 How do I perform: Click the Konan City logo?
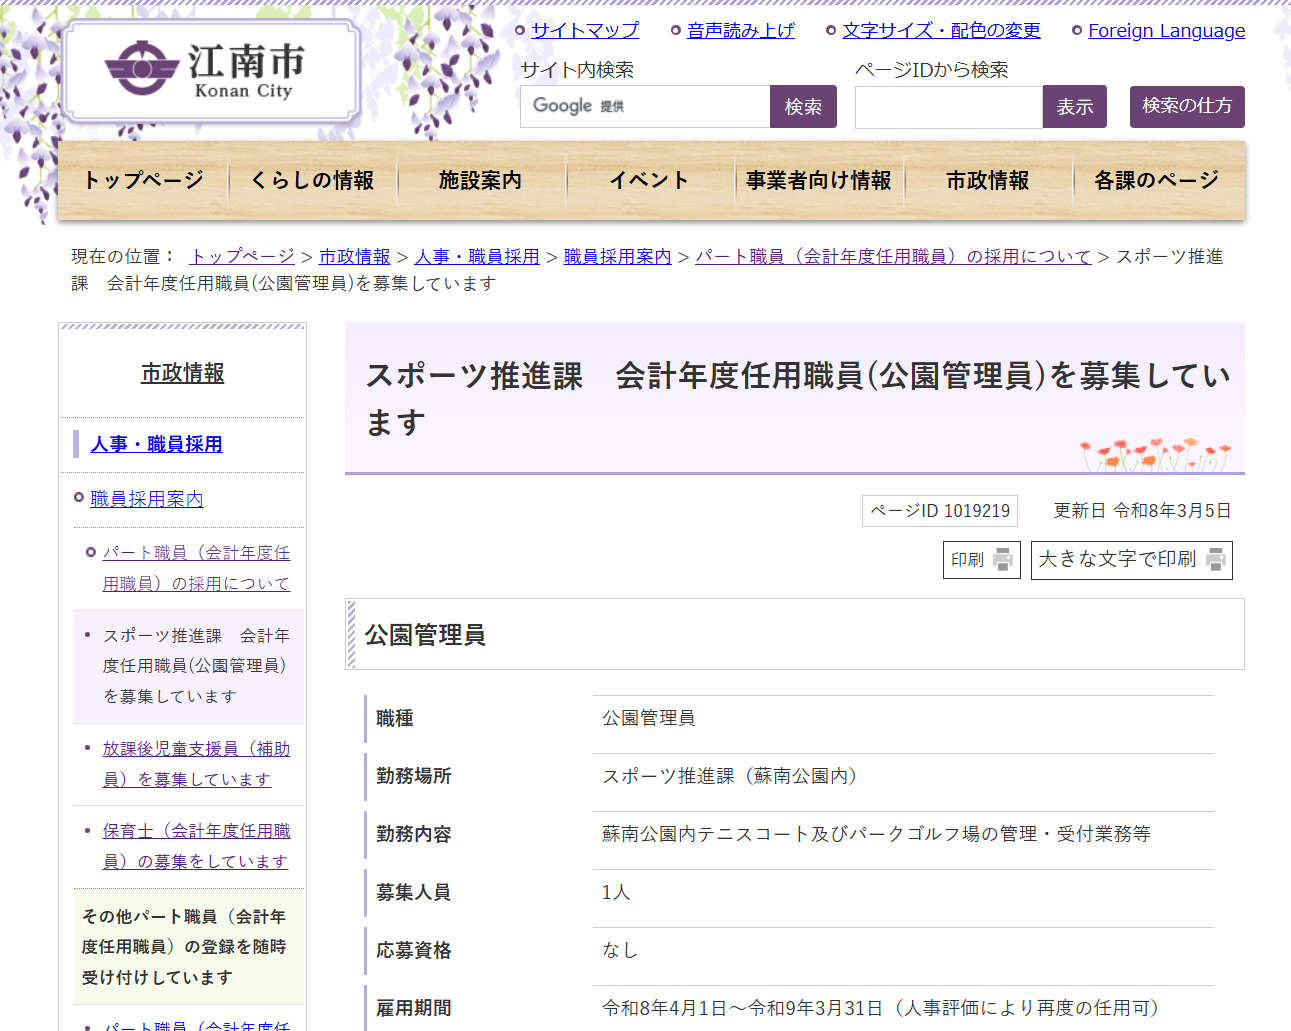pyautogui.click(x=210, y=71)
